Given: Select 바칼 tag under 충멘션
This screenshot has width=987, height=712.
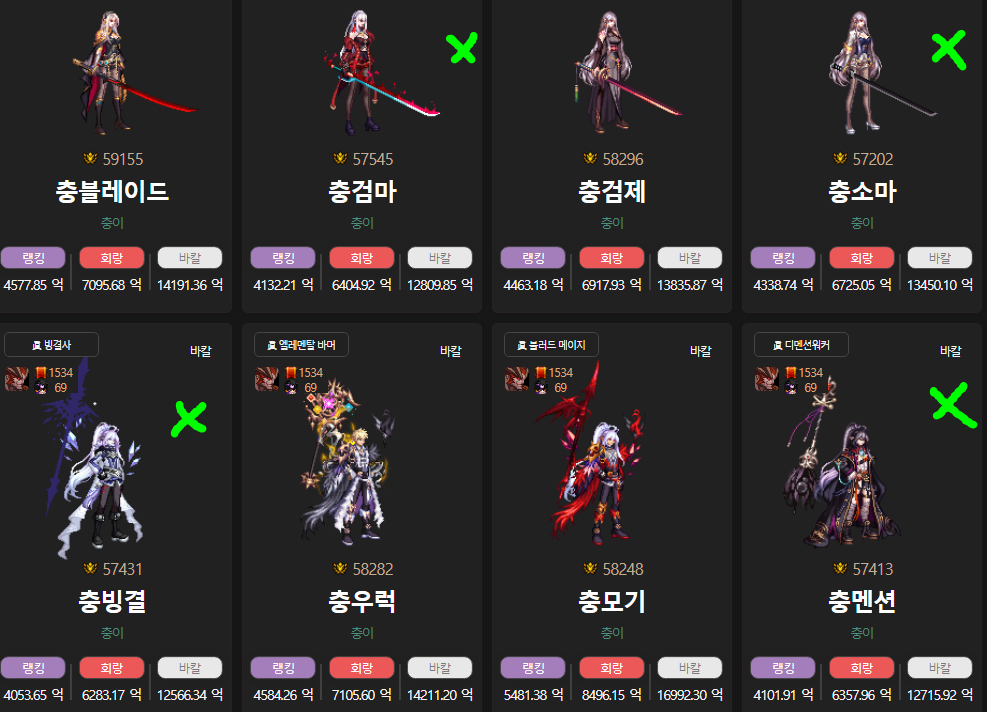Looking at the screenshot, I should [940, 668].
